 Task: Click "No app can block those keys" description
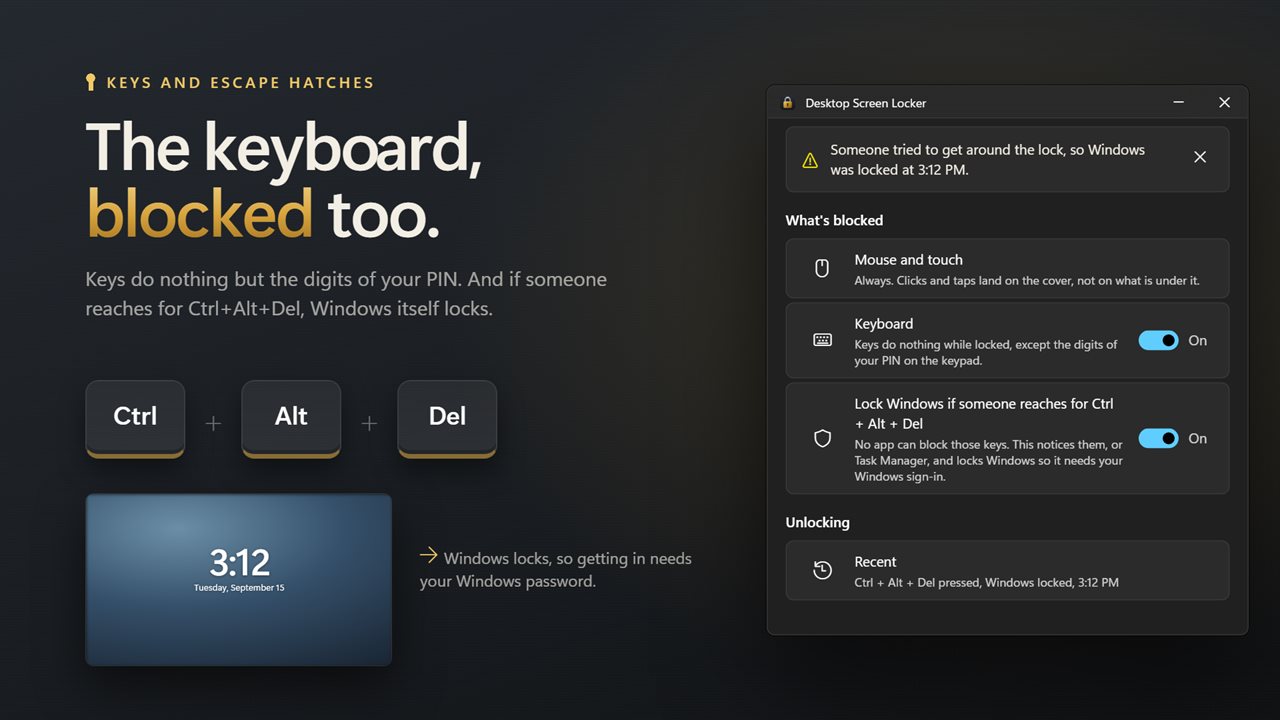pos(989,460)
